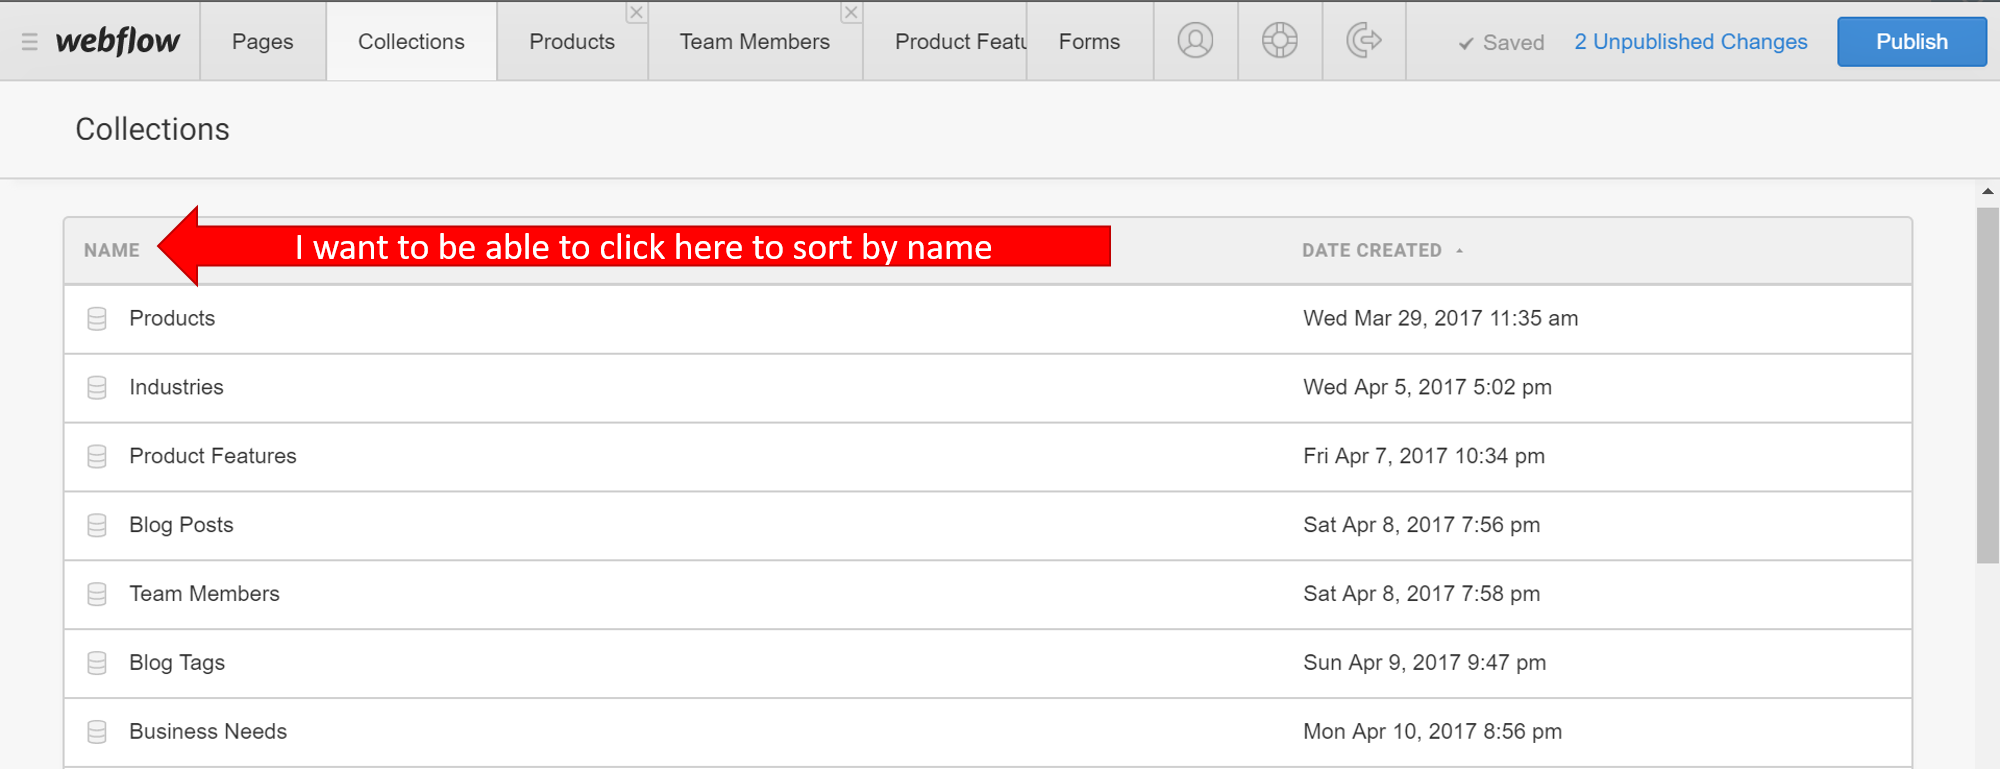The image size is (2000, 769).
Task: Click the Name column header
Action: [x=112, y=250]
